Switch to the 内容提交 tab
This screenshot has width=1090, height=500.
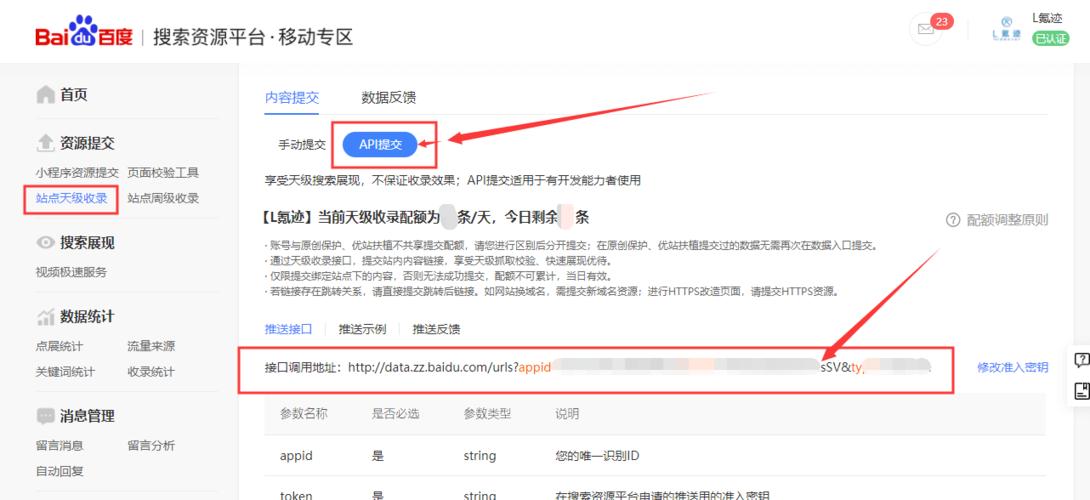click(292, 97)
